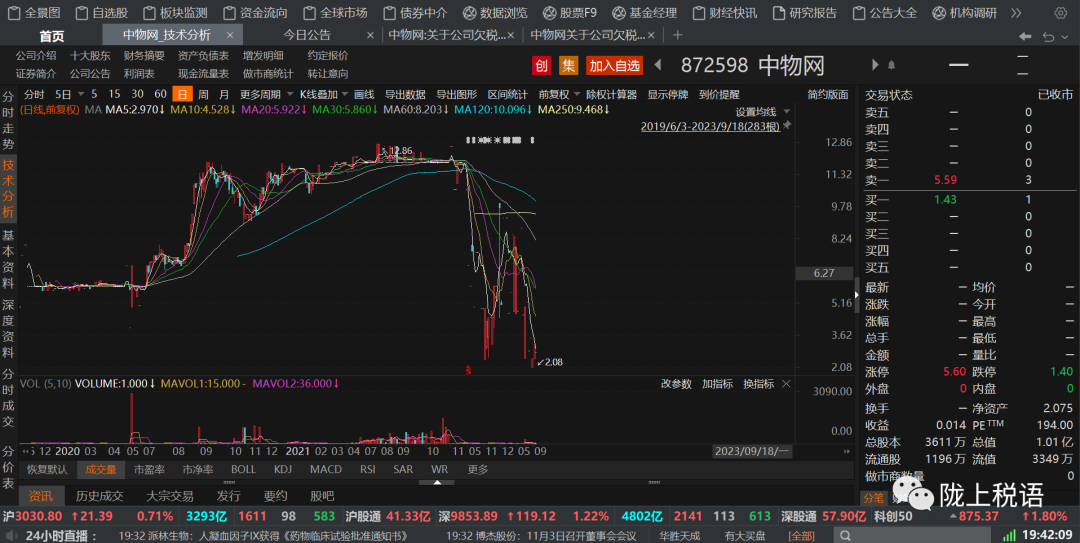Activate the 画线 drawing tool
This screenshot has width=1080, height=543.
point(364,94)
